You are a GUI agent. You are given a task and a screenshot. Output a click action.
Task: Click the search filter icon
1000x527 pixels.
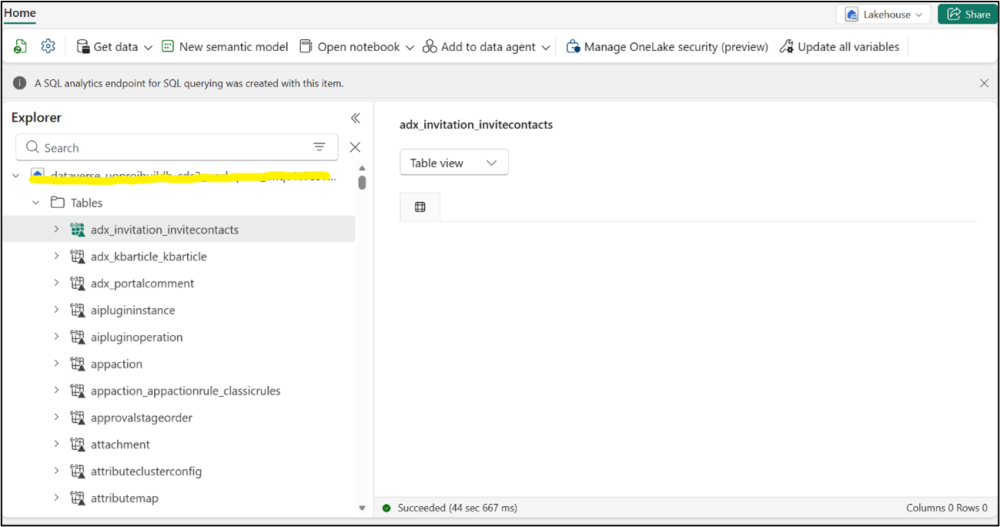(320, 147)
